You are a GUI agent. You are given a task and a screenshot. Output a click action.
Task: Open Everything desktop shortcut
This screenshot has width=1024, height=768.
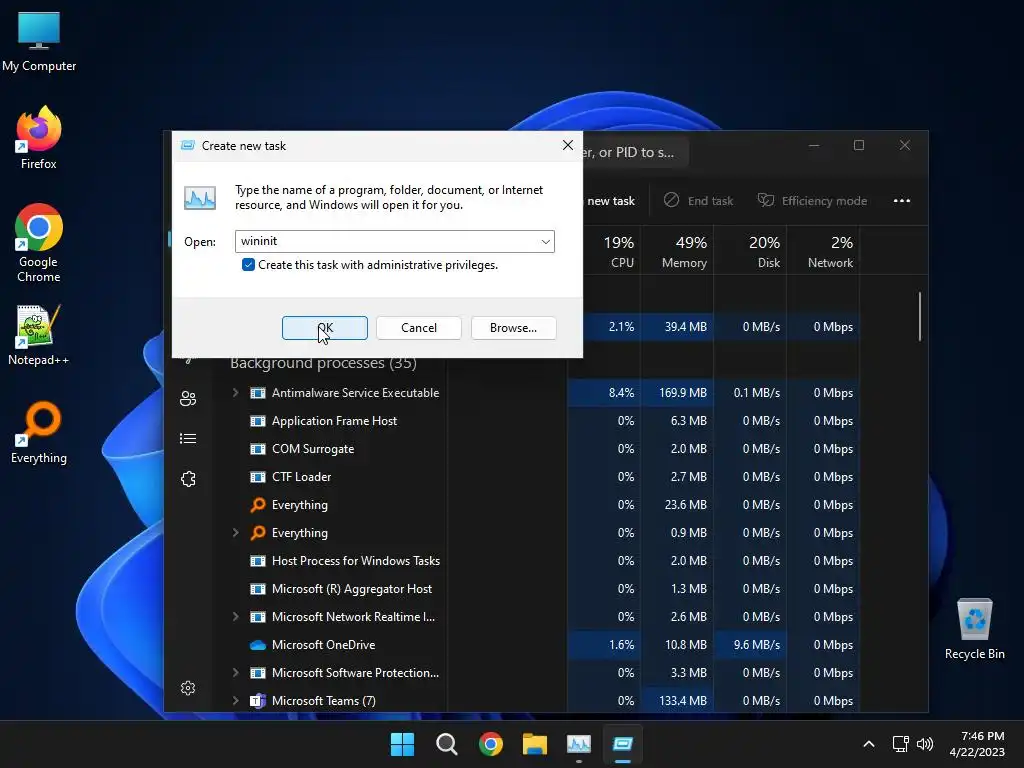click(39, 433)
